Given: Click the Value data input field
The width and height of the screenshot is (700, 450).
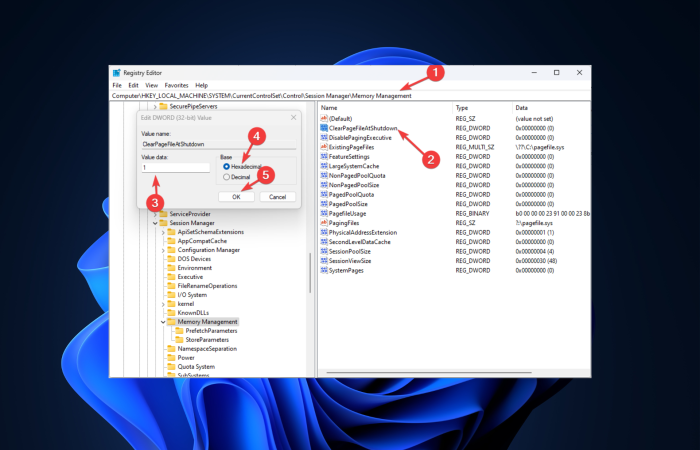Looking at the screenshot, I should click(x=175, y=167).
